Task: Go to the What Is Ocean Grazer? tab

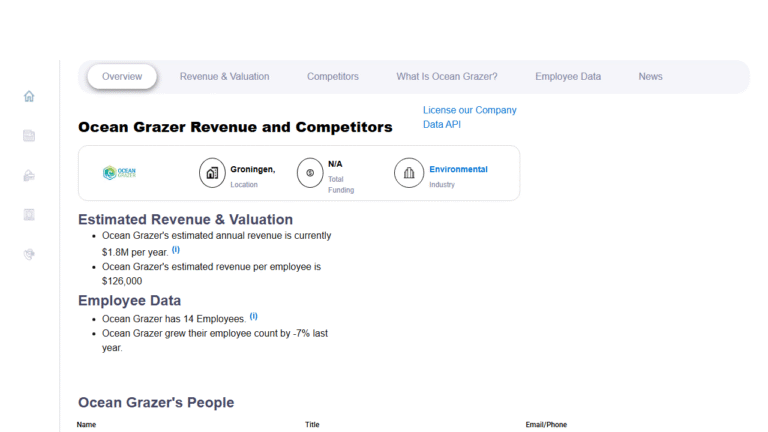Action: click(446, 77)
